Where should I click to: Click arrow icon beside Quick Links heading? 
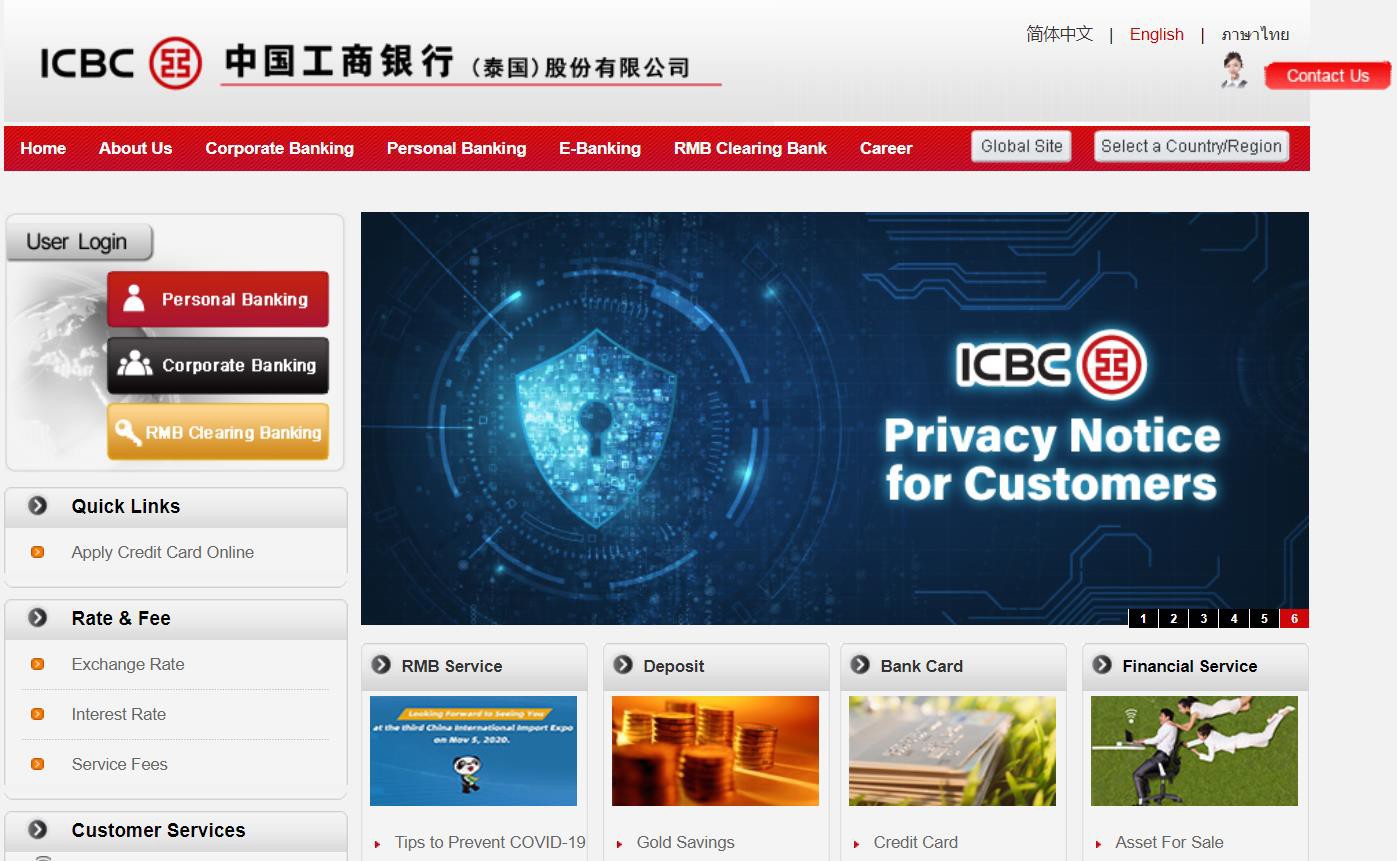point(38,506)
